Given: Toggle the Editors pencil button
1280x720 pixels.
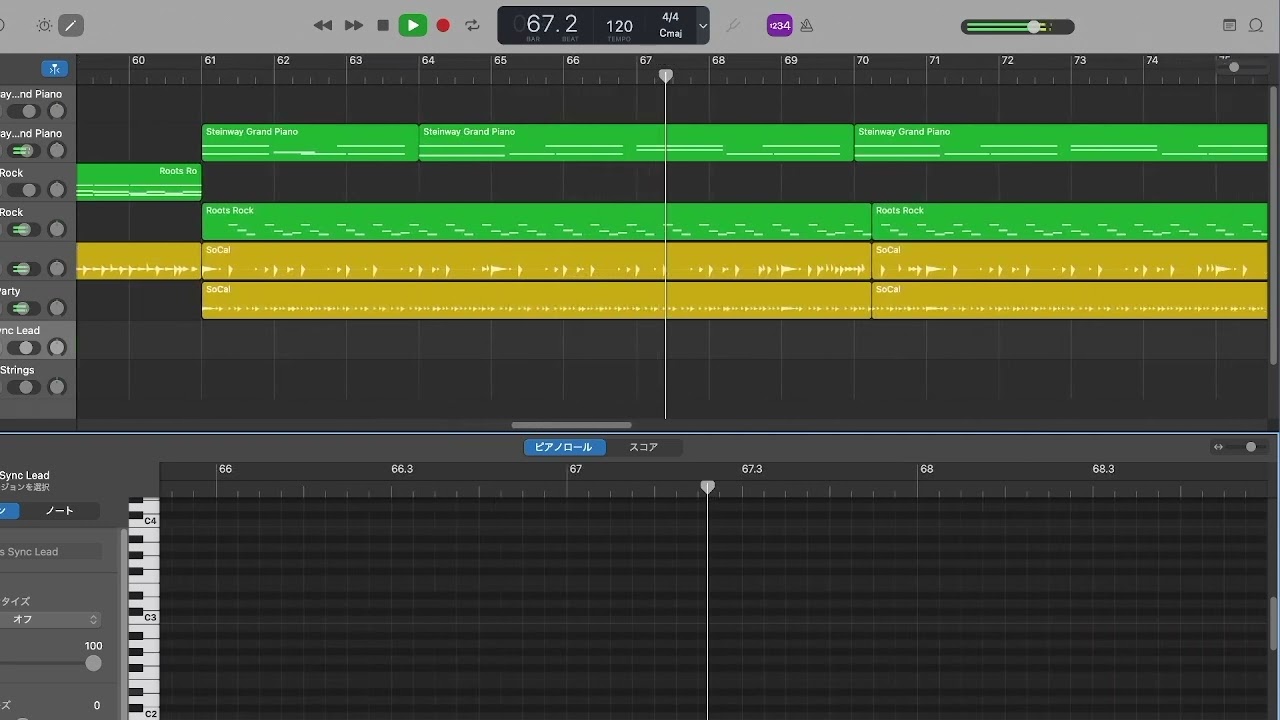Looking at the screenshot, I should pyautogui.click(x=71, y=26).
